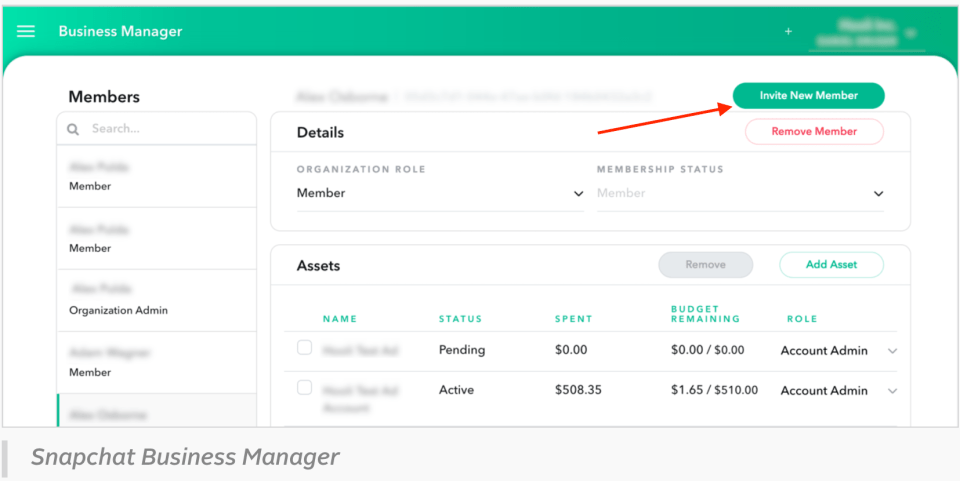Expand the Organization Role dropdown
960x481 pixels.
click(x=440, y=193)
